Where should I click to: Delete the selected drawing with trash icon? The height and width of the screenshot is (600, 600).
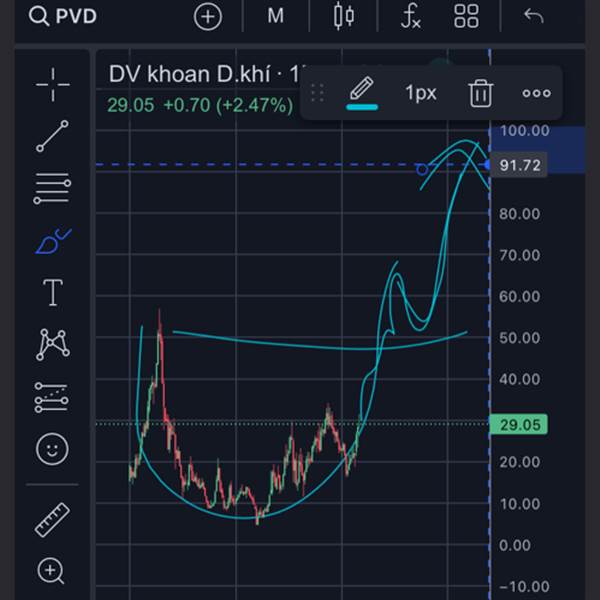coord(480,93)
